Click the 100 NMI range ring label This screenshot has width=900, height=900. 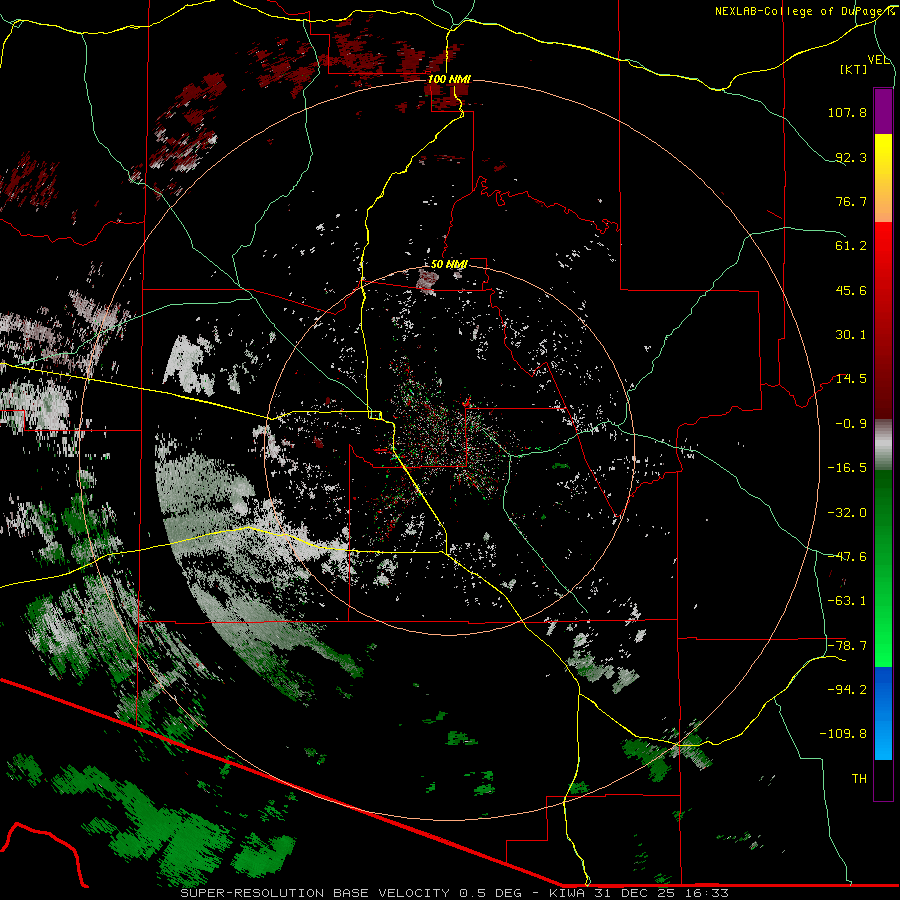tap(449, 79)
